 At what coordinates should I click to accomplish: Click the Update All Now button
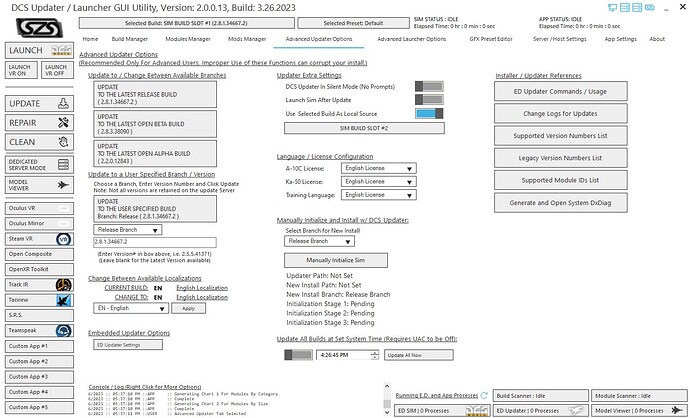[x=418, y=355]
